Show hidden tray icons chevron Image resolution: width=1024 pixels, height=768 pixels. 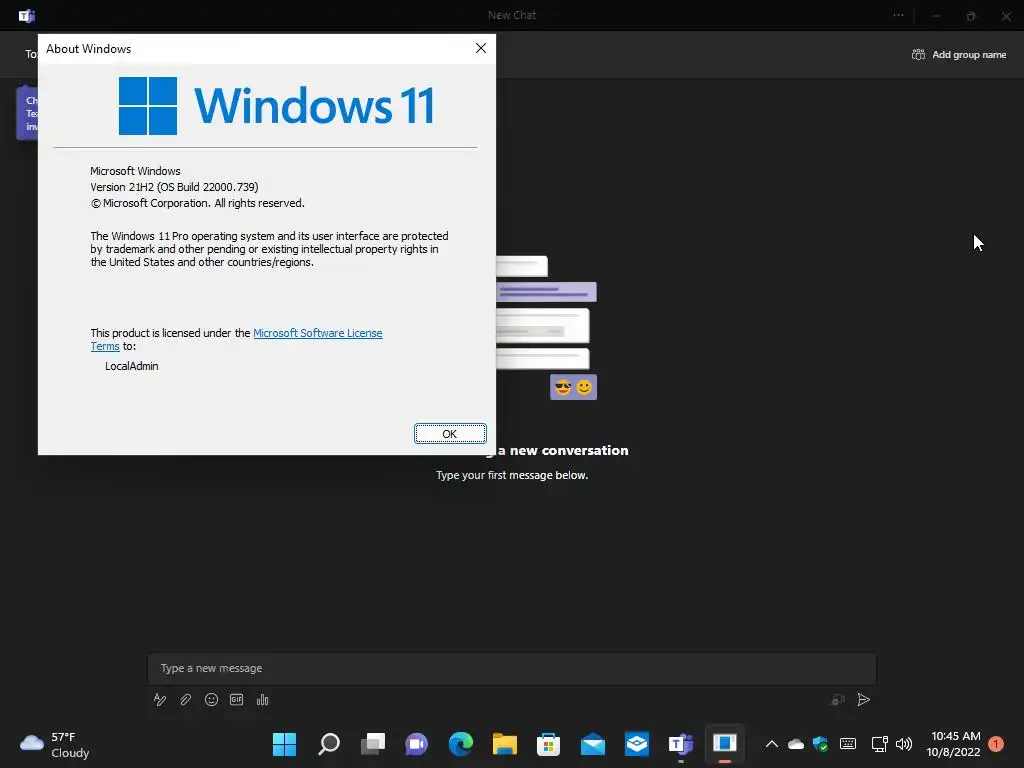pos(771,744)
